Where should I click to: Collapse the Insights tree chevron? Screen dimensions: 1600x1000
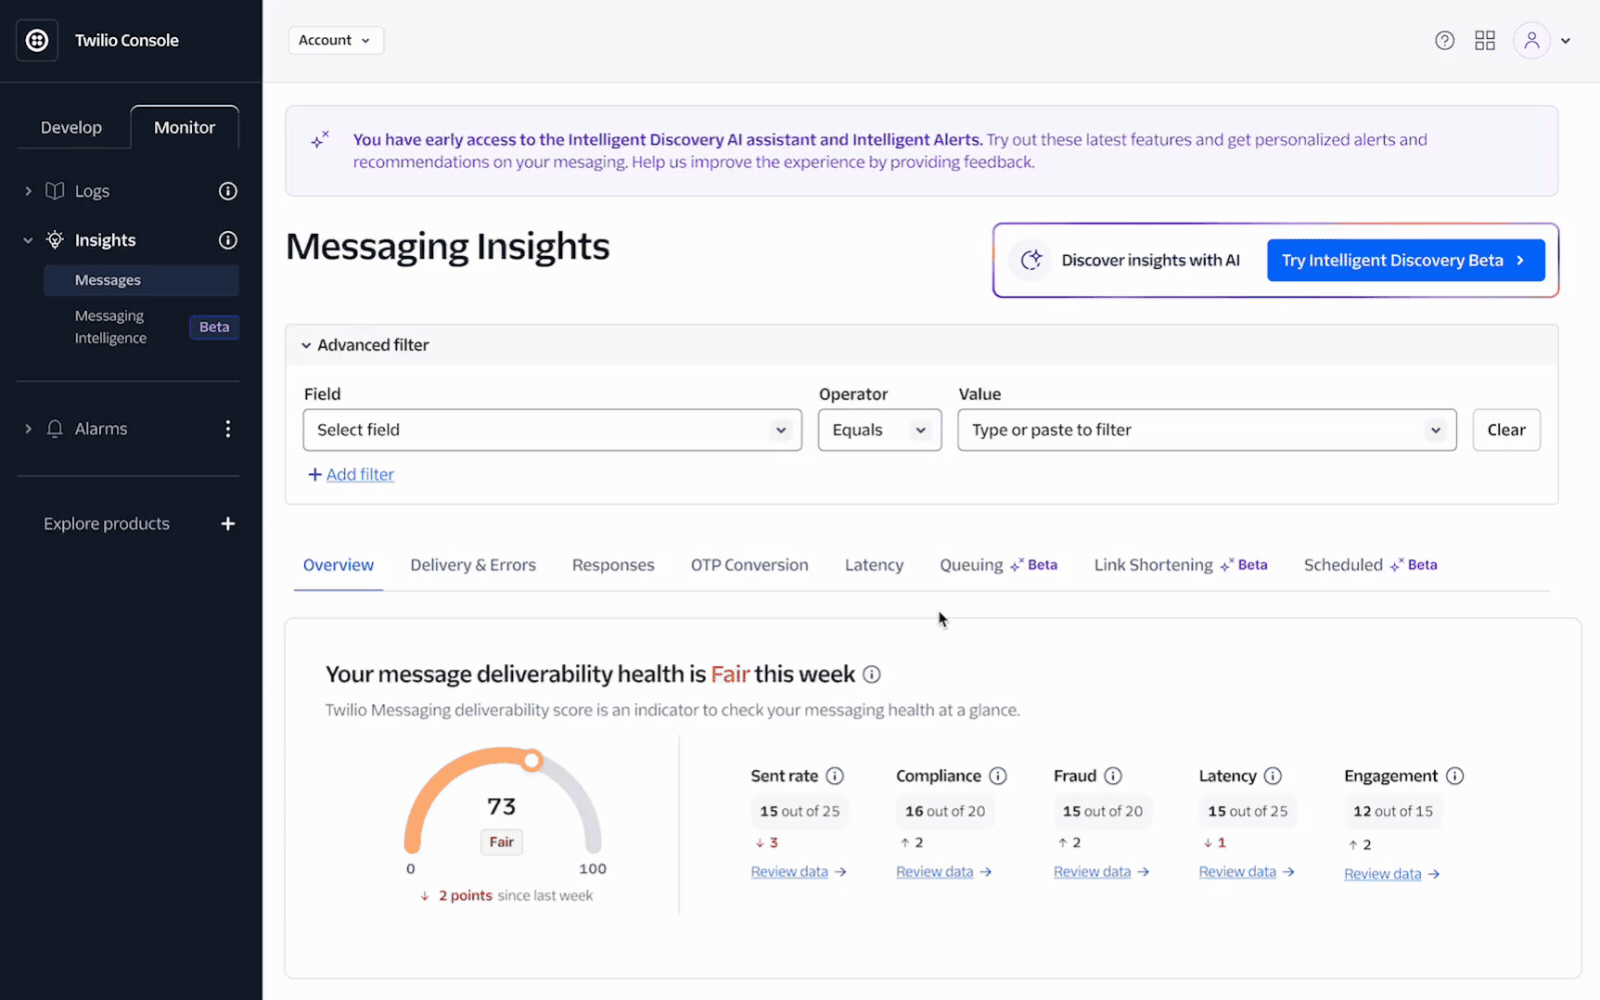point(28,240)
